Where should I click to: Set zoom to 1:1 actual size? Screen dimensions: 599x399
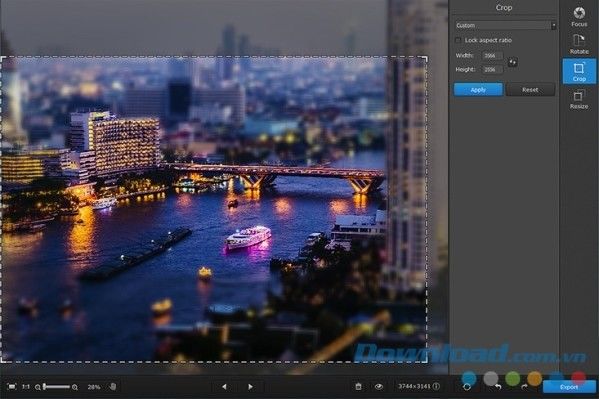coord(26,387)
